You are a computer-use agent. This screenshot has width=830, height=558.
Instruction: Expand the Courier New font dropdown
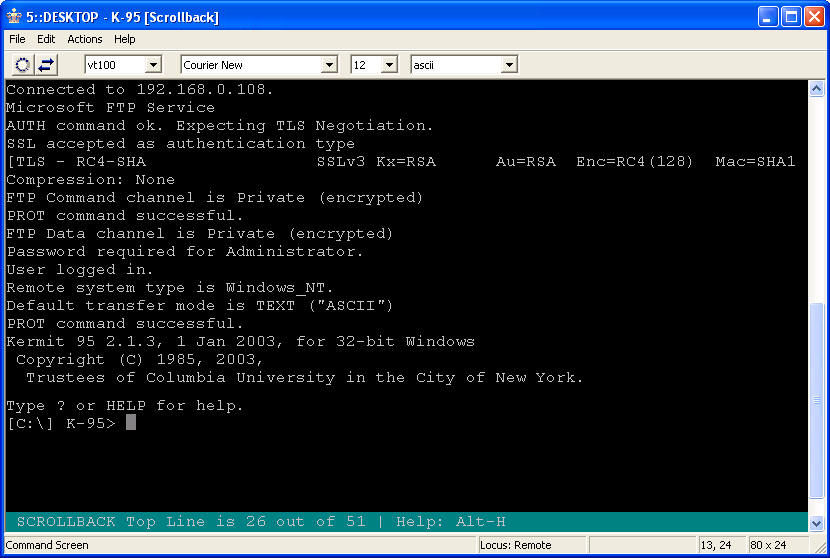(329, 65)
